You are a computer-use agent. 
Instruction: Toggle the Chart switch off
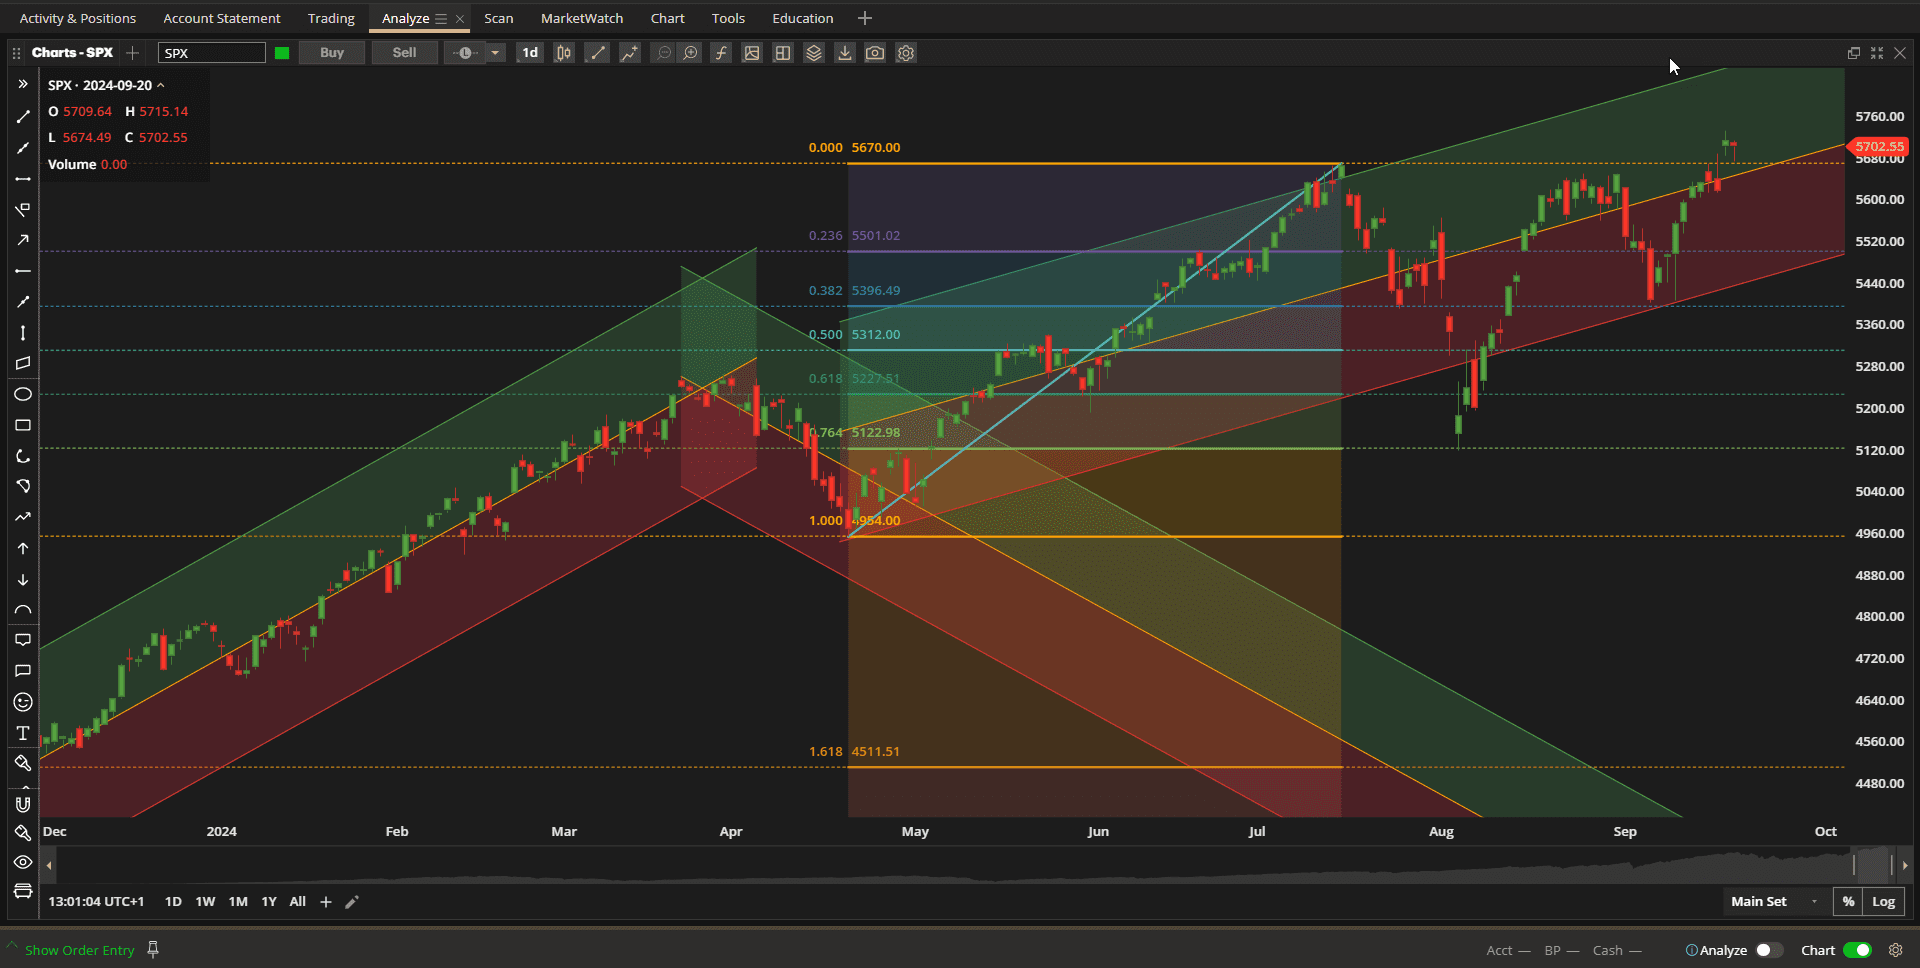(1857, 950)
